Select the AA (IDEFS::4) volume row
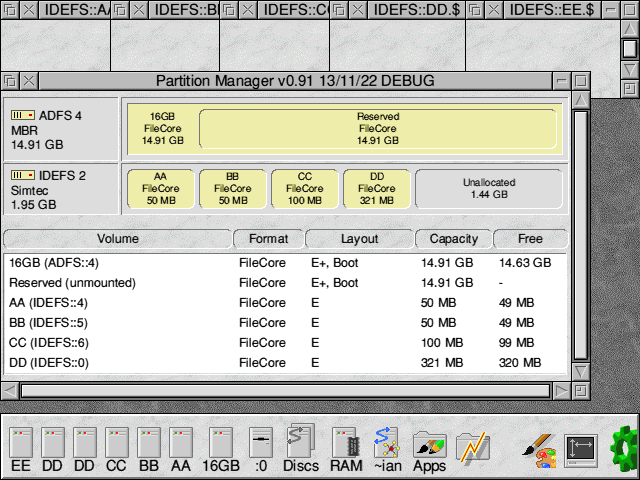Viewport: 640px width, 480px height. point(286,303)
